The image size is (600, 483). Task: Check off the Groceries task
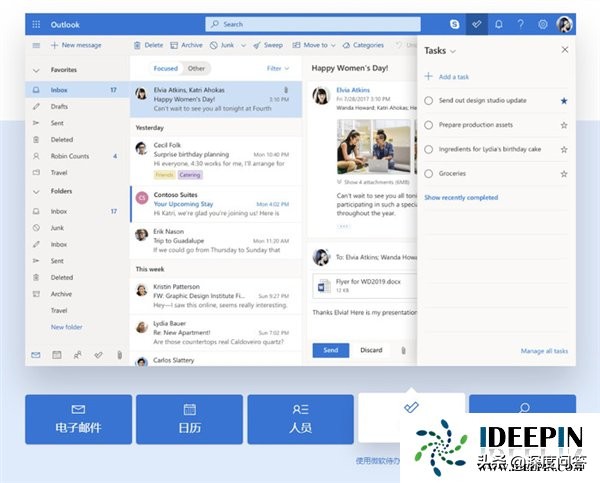click(x=429, y=173)
